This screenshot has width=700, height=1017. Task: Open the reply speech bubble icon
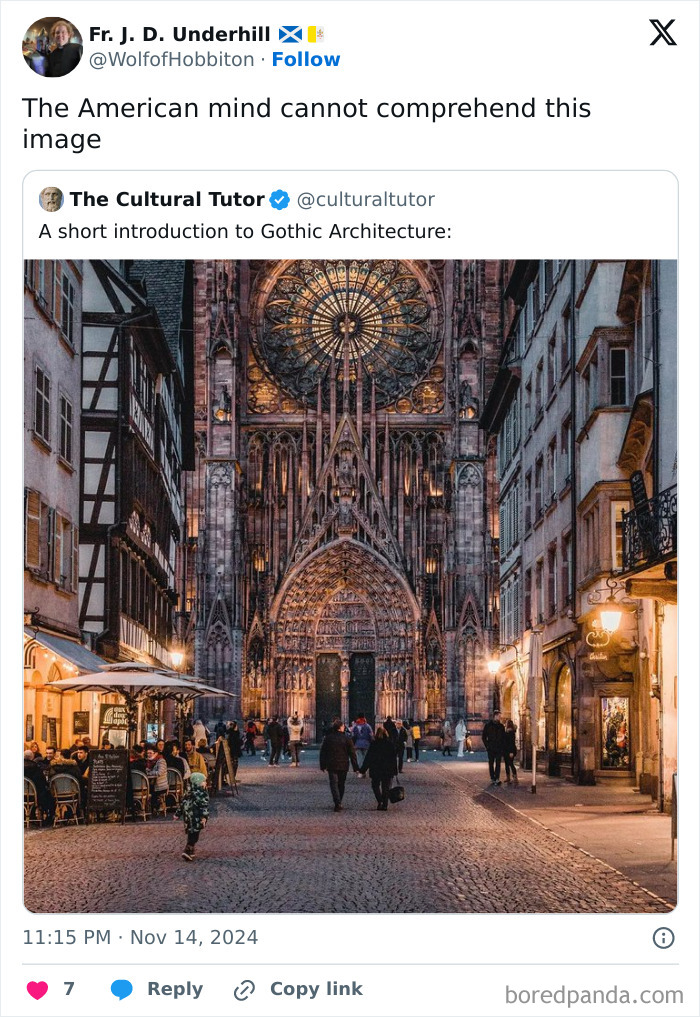pos(122,989)
